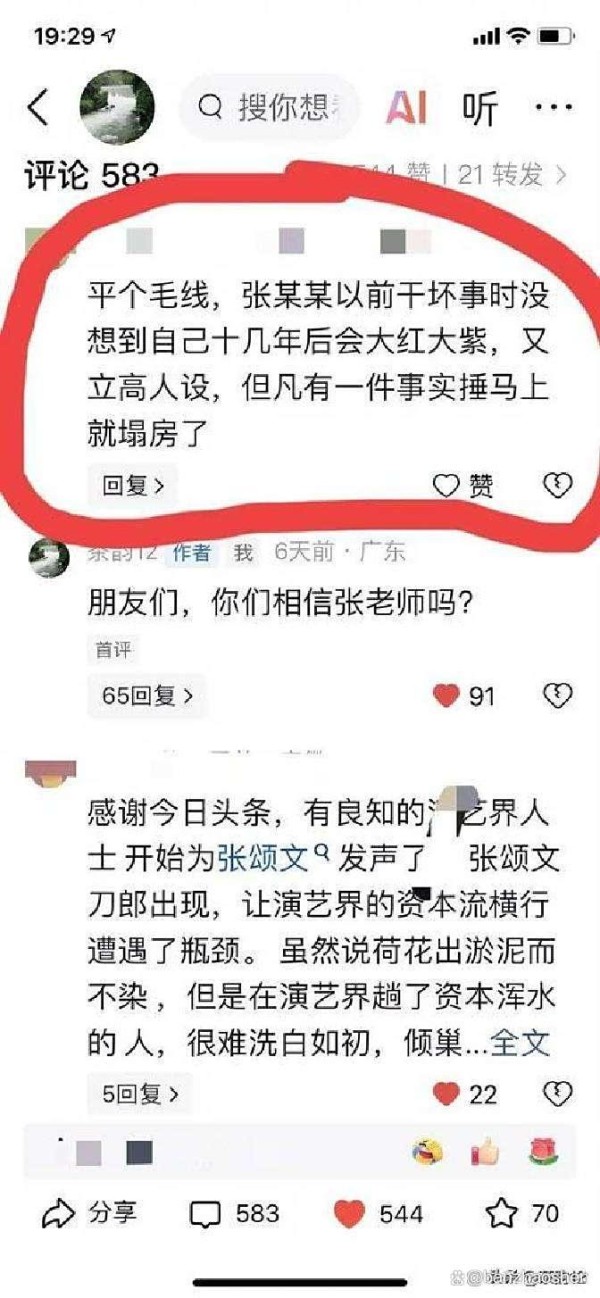
Task: Tap the 听 listen icon
Action: [481, 107]
